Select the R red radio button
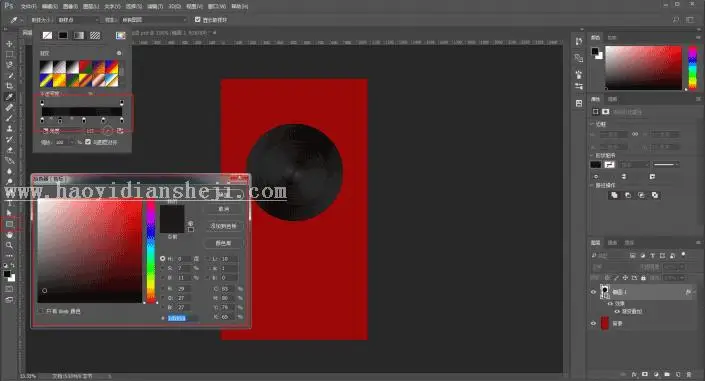 point(163,288)
